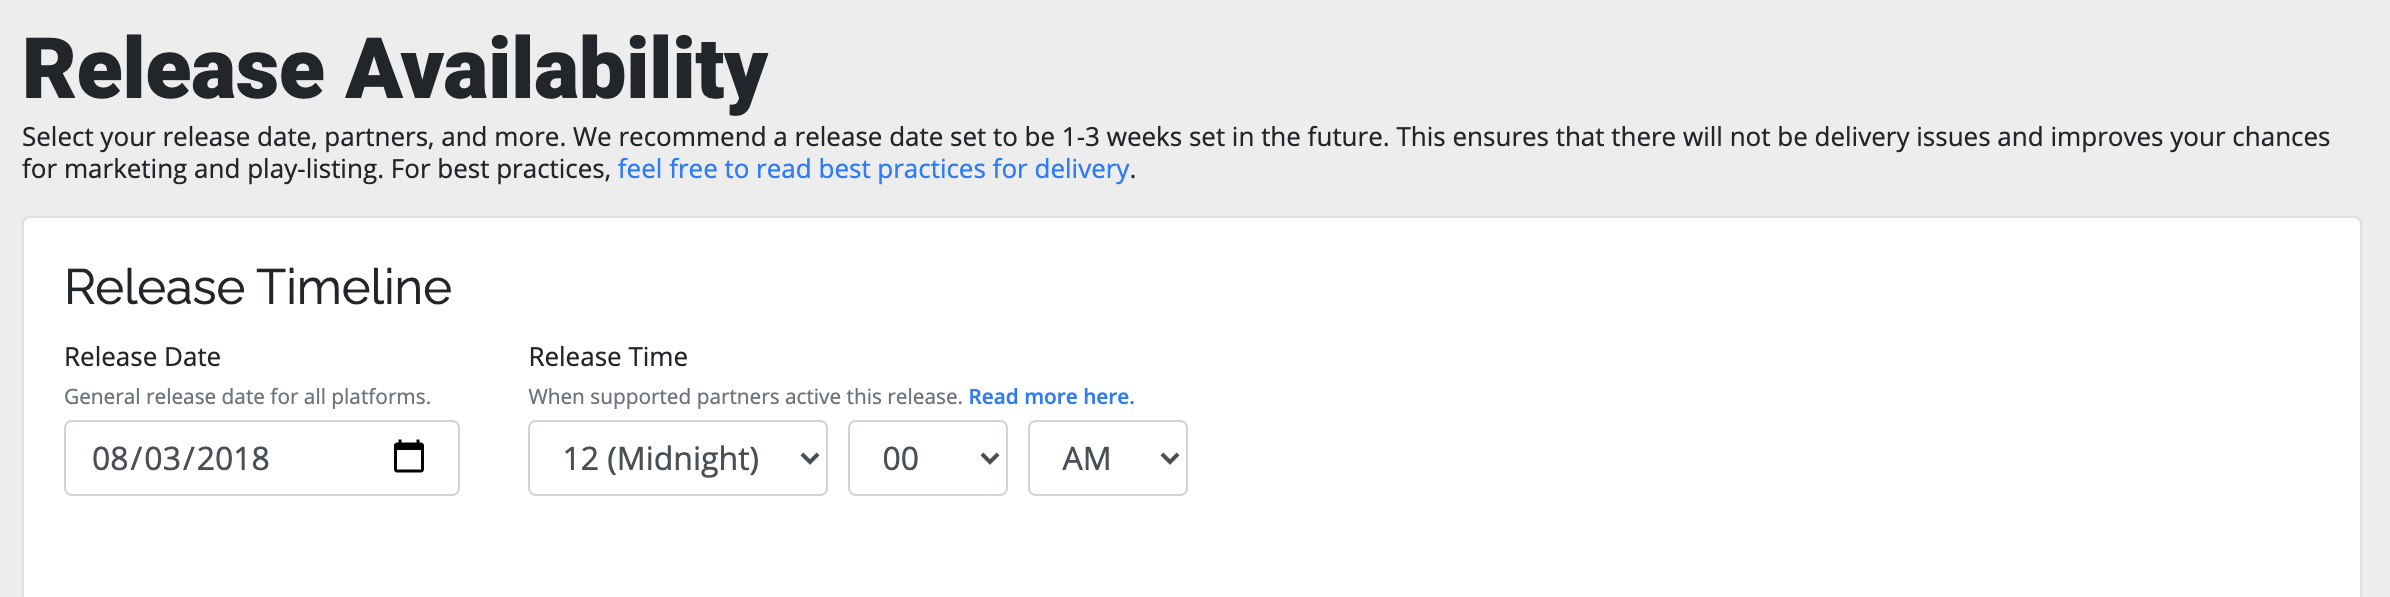Screen dimensions: 2390x597
Task: Select the year 2018 in release date
Action: pyautogui.click(x=232, y=458)
